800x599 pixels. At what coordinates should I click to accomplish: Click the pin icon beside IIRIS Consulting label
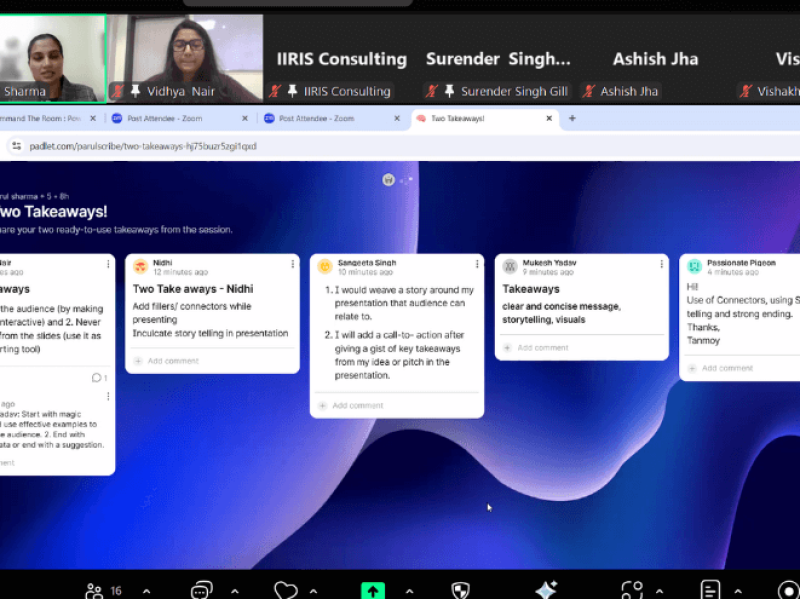coord(292,91)
